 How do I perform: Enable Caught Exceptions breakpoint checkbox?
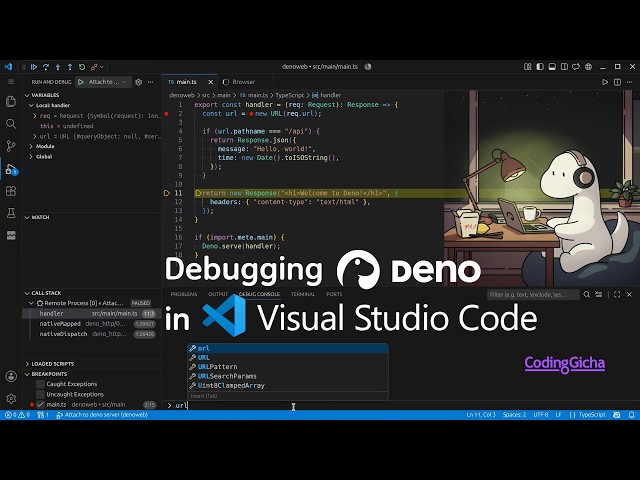pos(40,384)
